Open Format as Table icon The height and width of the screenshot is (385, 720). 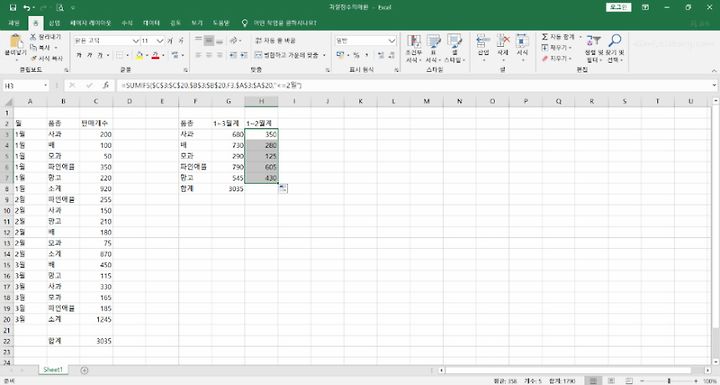click(433, 41)
